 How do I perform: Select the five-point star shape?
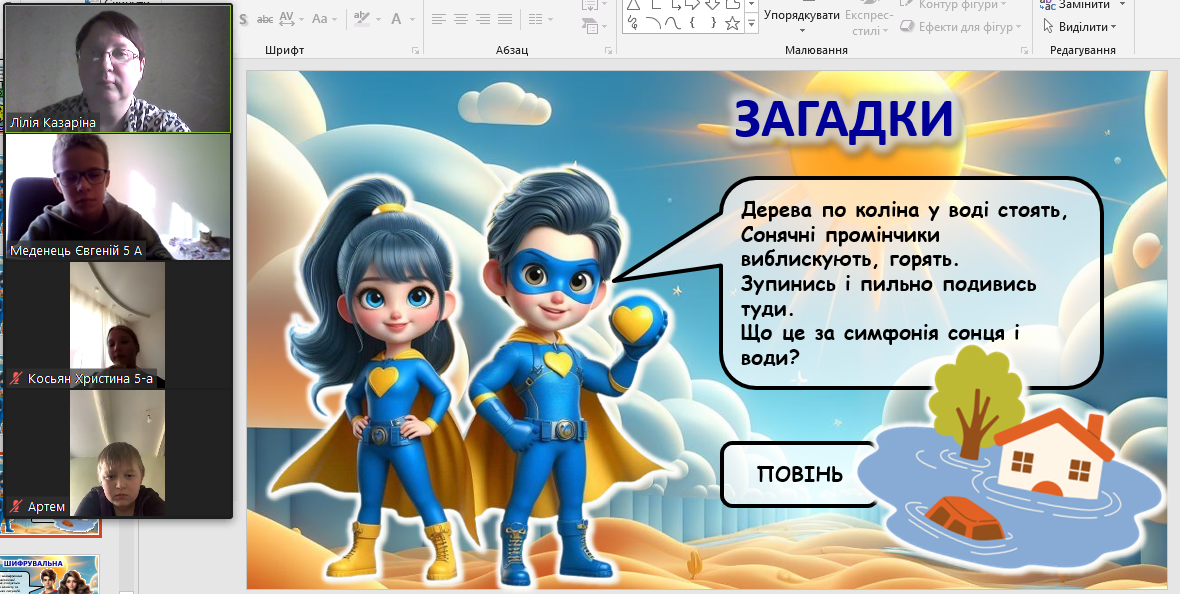coord(732,23)
